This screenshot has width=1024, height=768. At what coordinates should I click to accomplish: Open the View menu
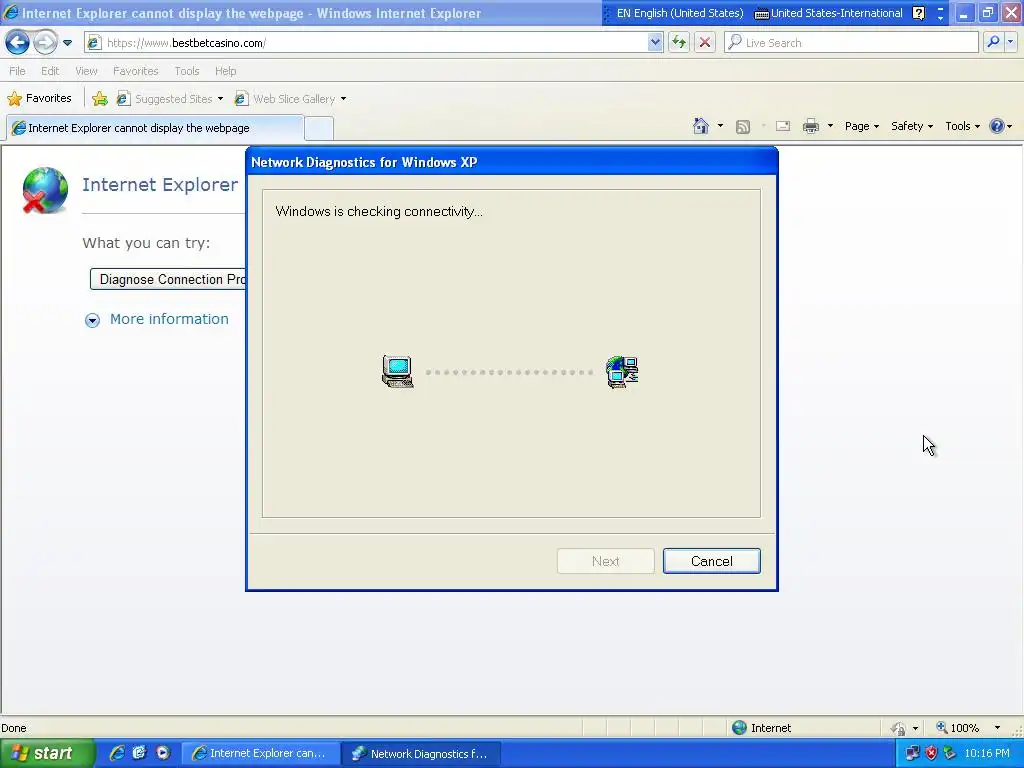click(86, 71)
